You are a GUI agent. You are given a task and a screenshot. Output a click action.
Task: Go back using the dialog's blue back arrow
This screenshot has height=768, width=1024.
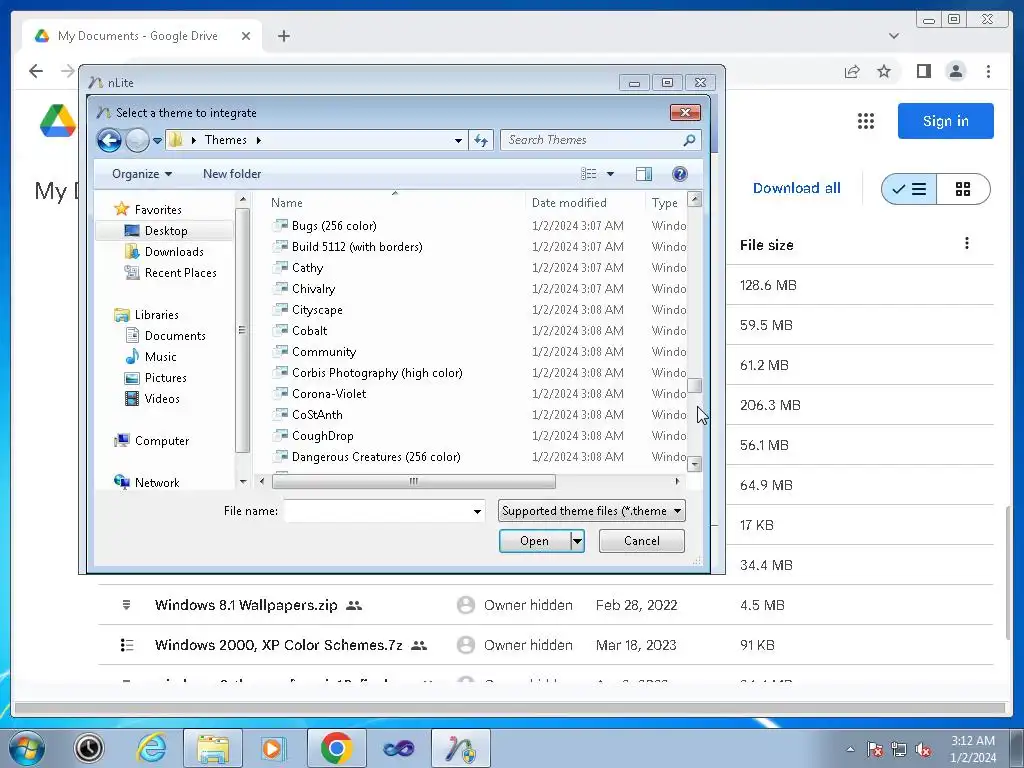point(109,140)
